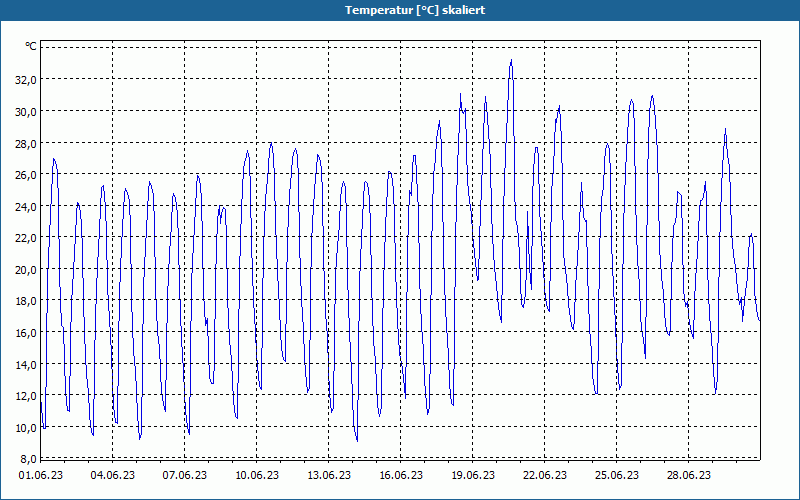This screenshot has width=800, height=500.
Task: Click the 22.06.23 date label
Action: (x=544, y=476)
